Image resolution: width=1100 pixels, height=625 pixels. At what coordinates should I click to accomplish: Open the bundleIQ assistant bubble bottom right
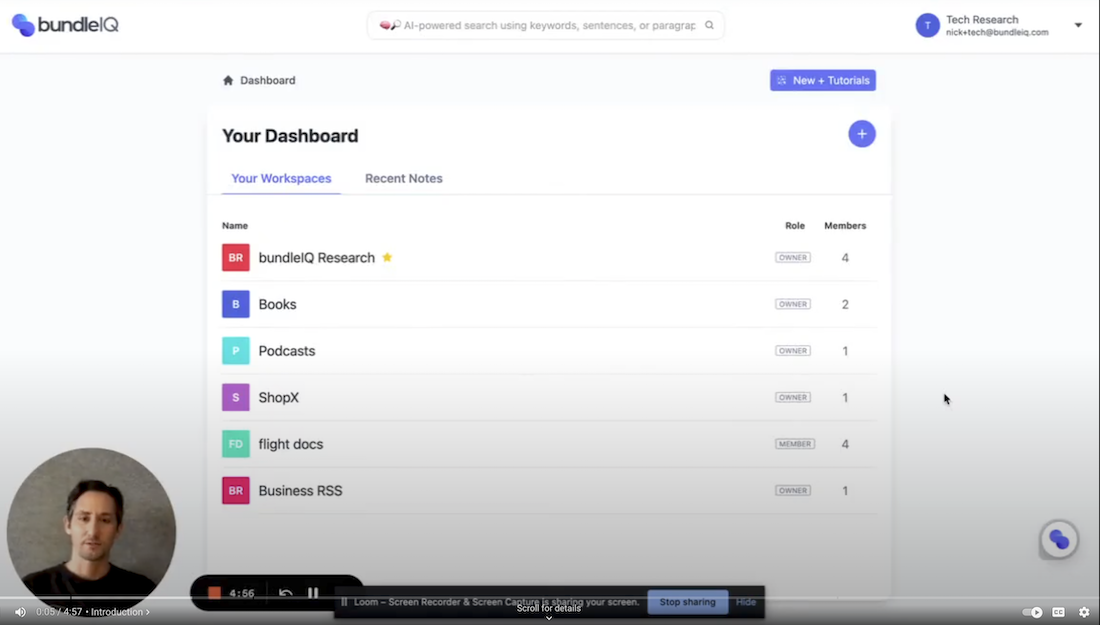(1058, 538)
